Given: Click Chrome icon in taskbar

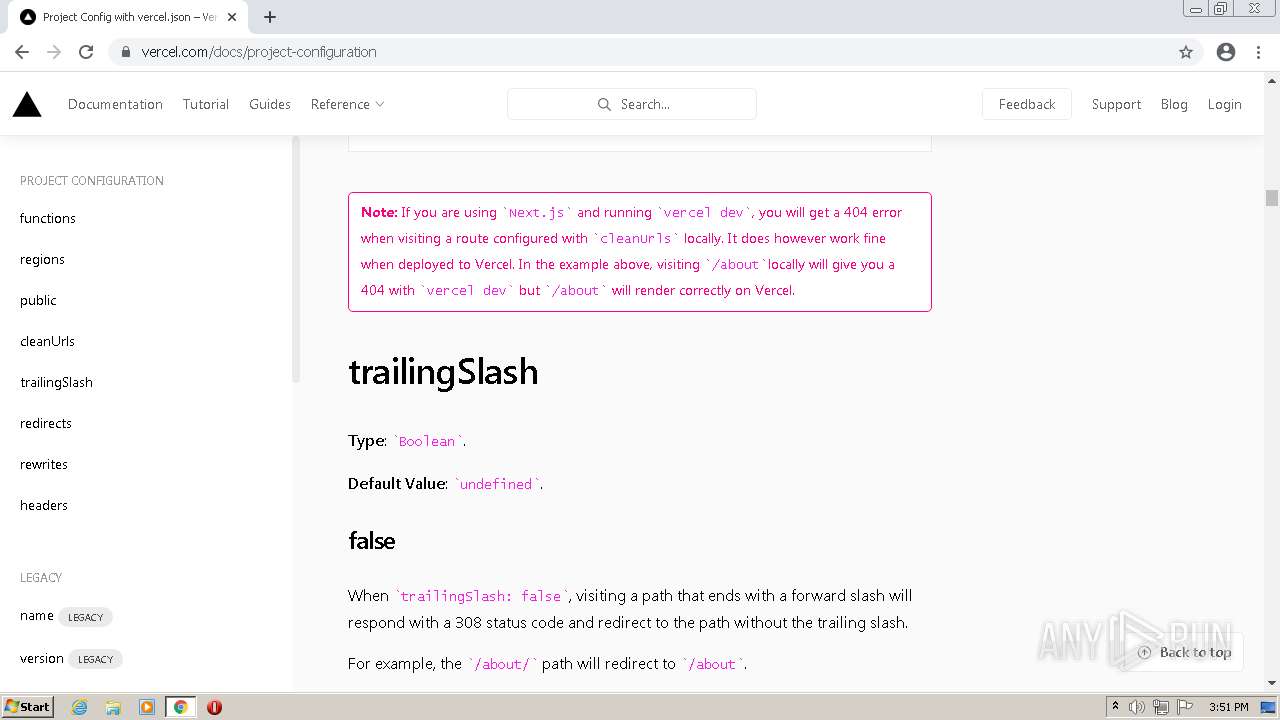Looking at the screenshot, I should point(181,707).
